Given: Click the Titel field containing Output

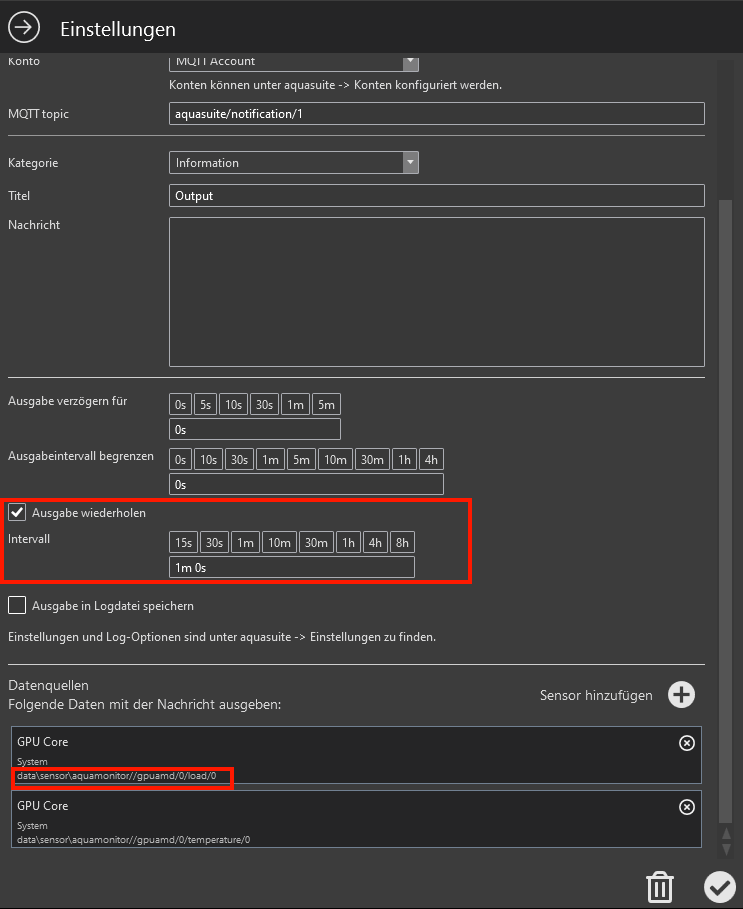Looking at the screenshot, I should click(436, 196).
